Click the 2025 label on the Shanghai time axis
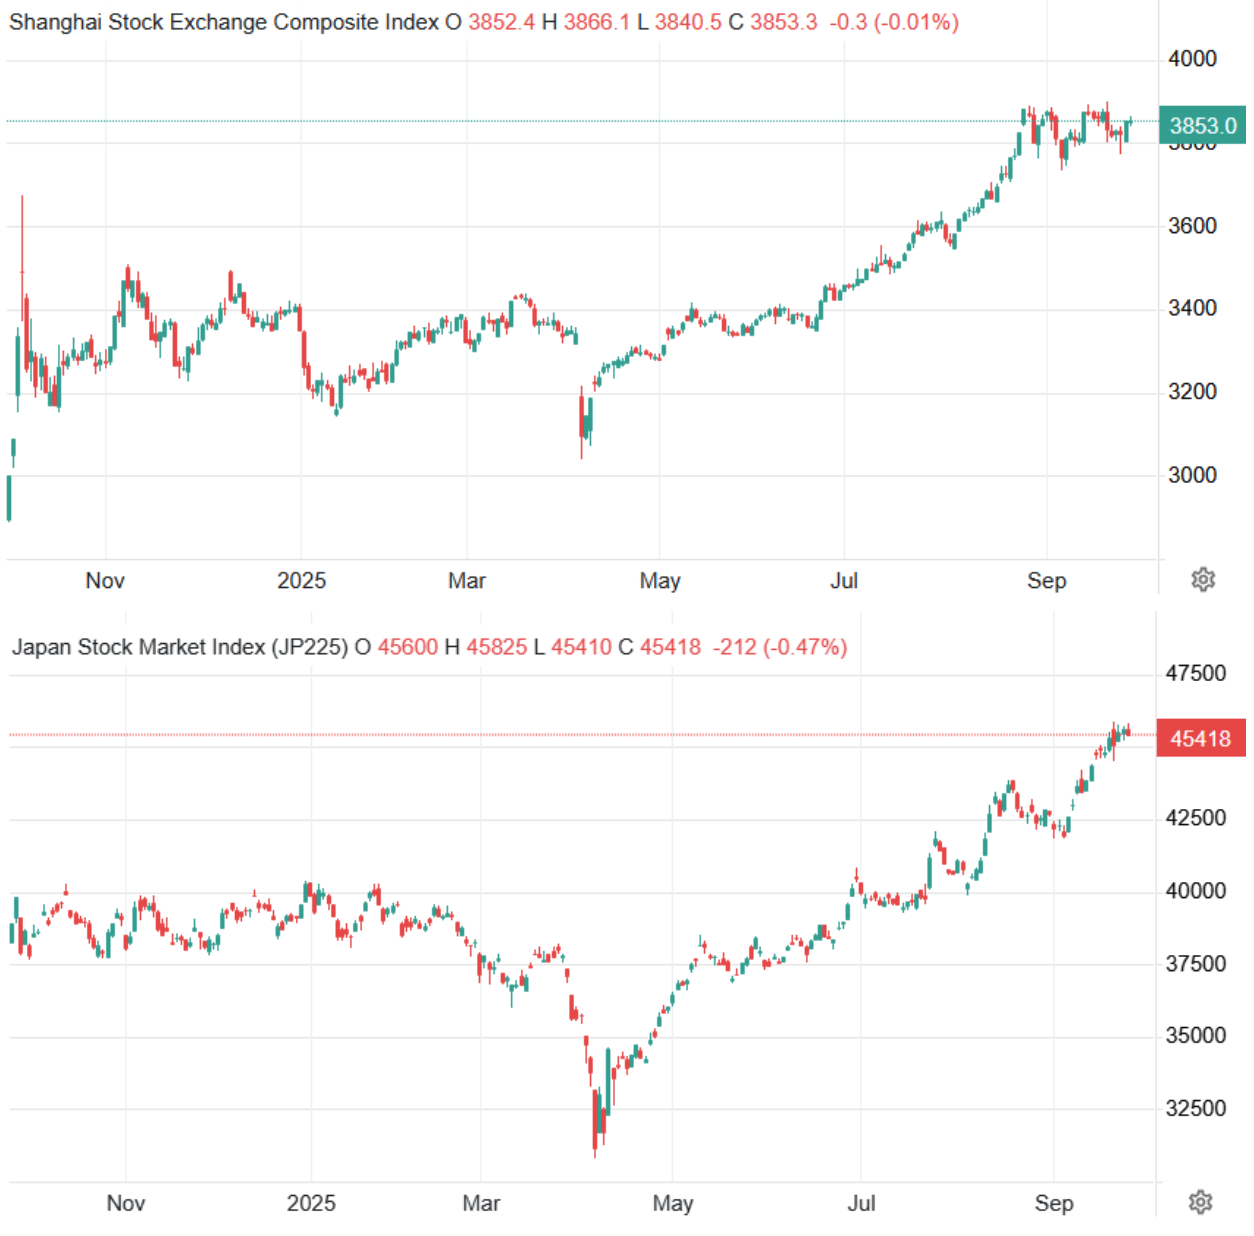This screenshot has height=1236, width=1254. coord(301,581)
